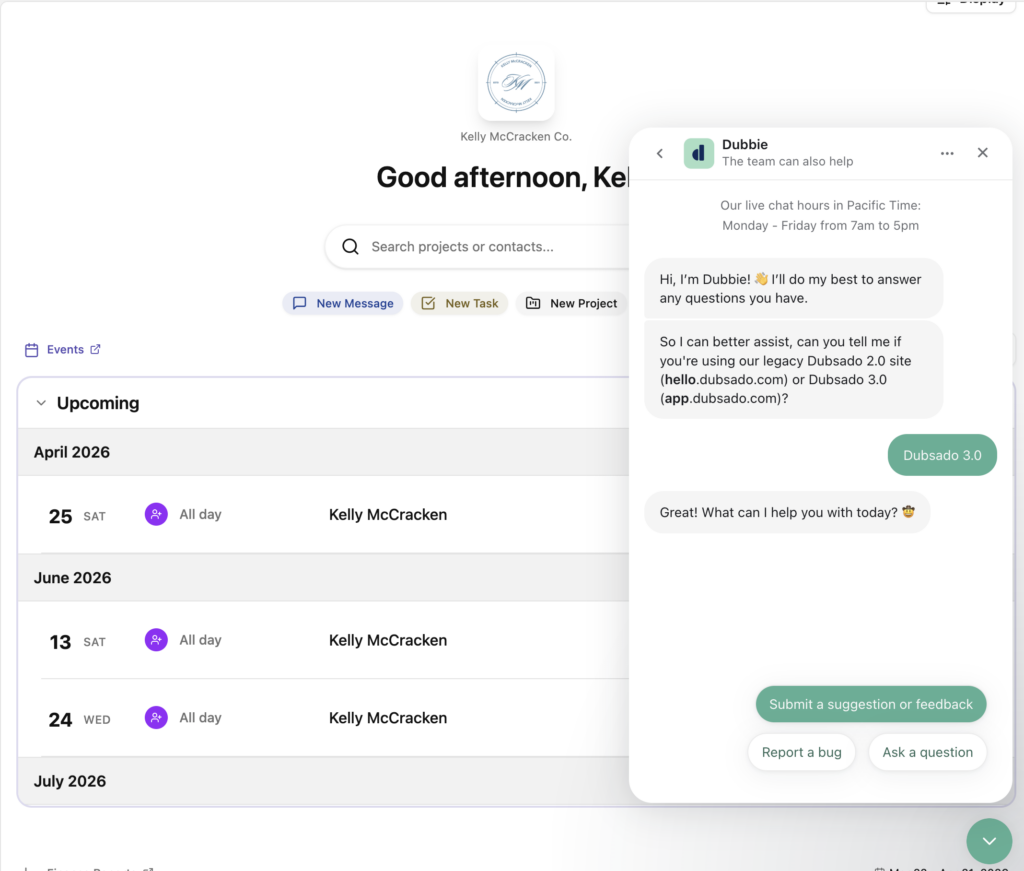The image size is (1024, 871).
Task: Click the Events calendar icon
Action: tap(32, 350)
